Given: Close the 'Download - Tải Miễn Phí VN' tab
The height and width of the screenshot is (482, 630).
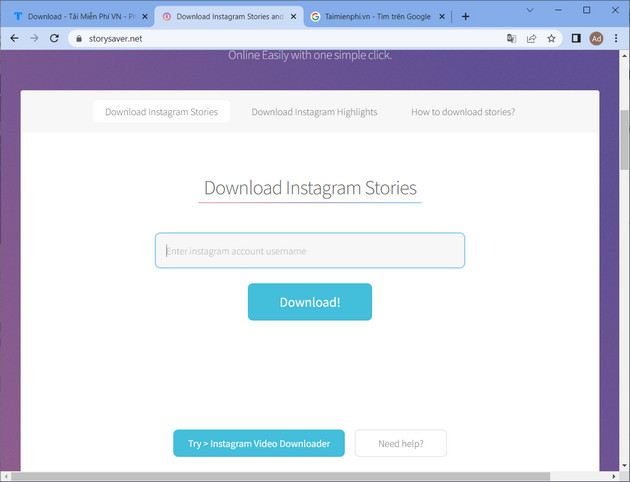Looking at the screenshot, I should coord(145,16).
